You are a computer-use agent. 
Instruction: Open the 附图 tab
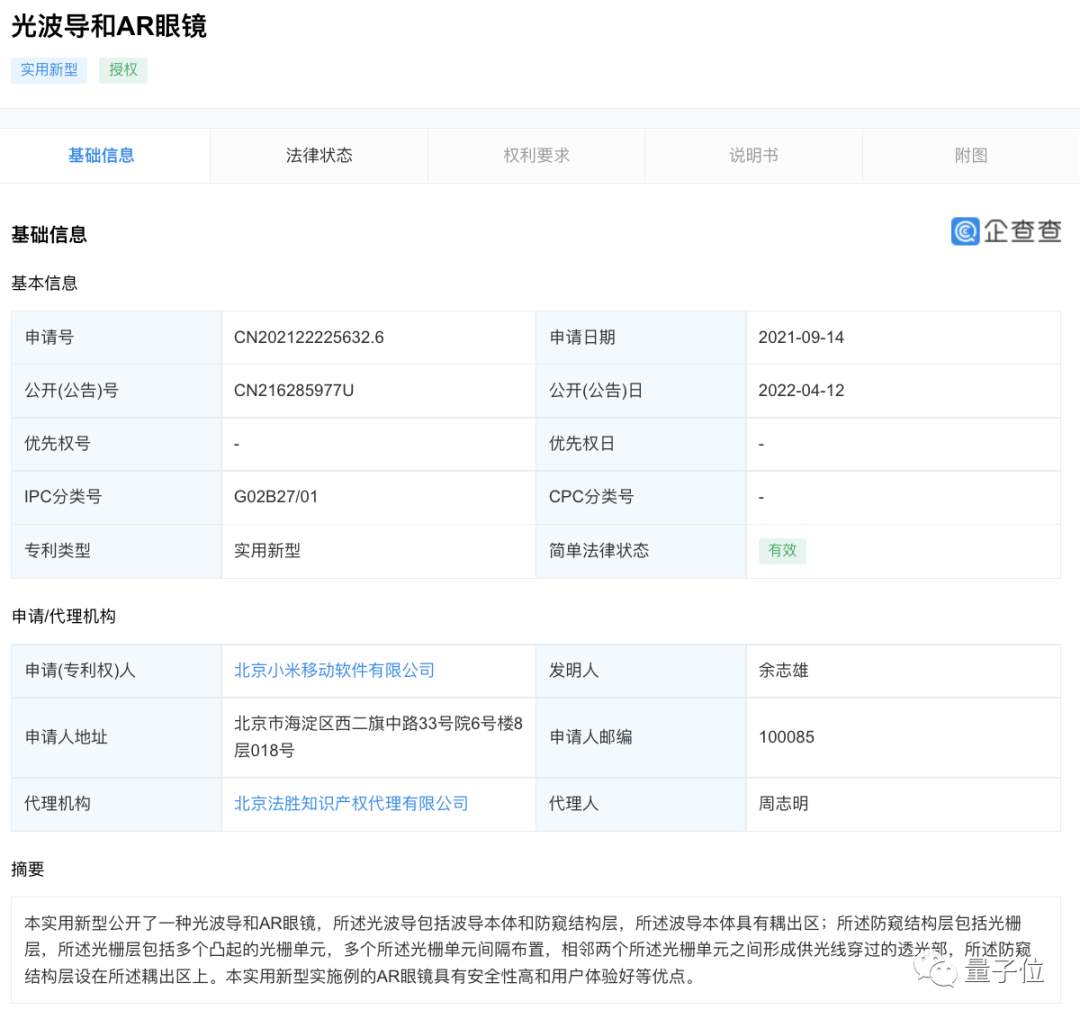coord(969,155)
